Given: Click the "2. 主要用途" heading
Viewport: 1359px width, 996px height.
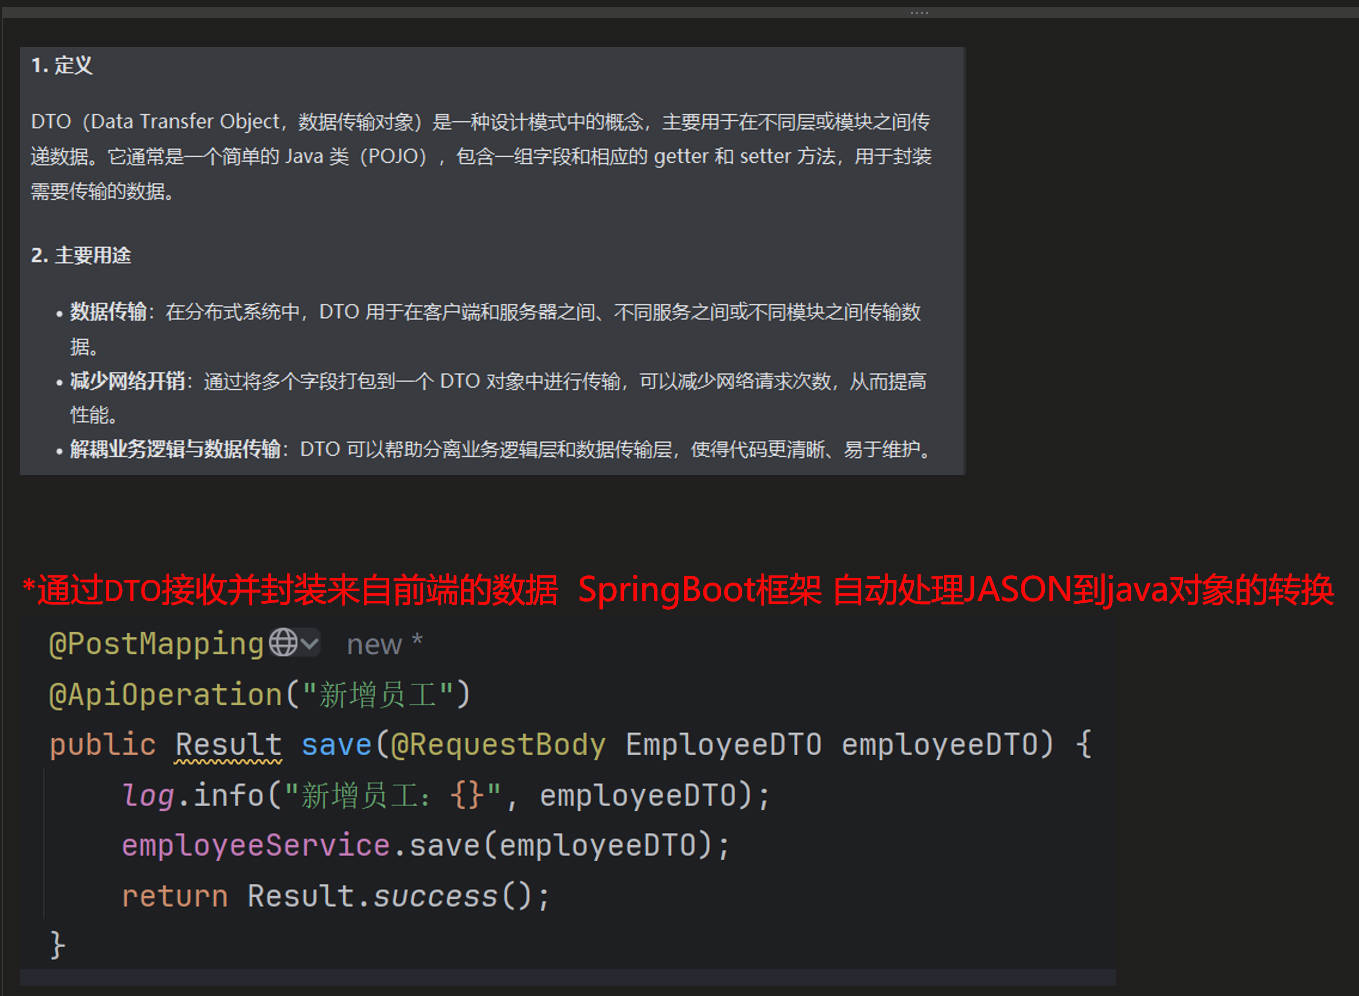Looking at the screenshot, I should [x=81, y=255].
